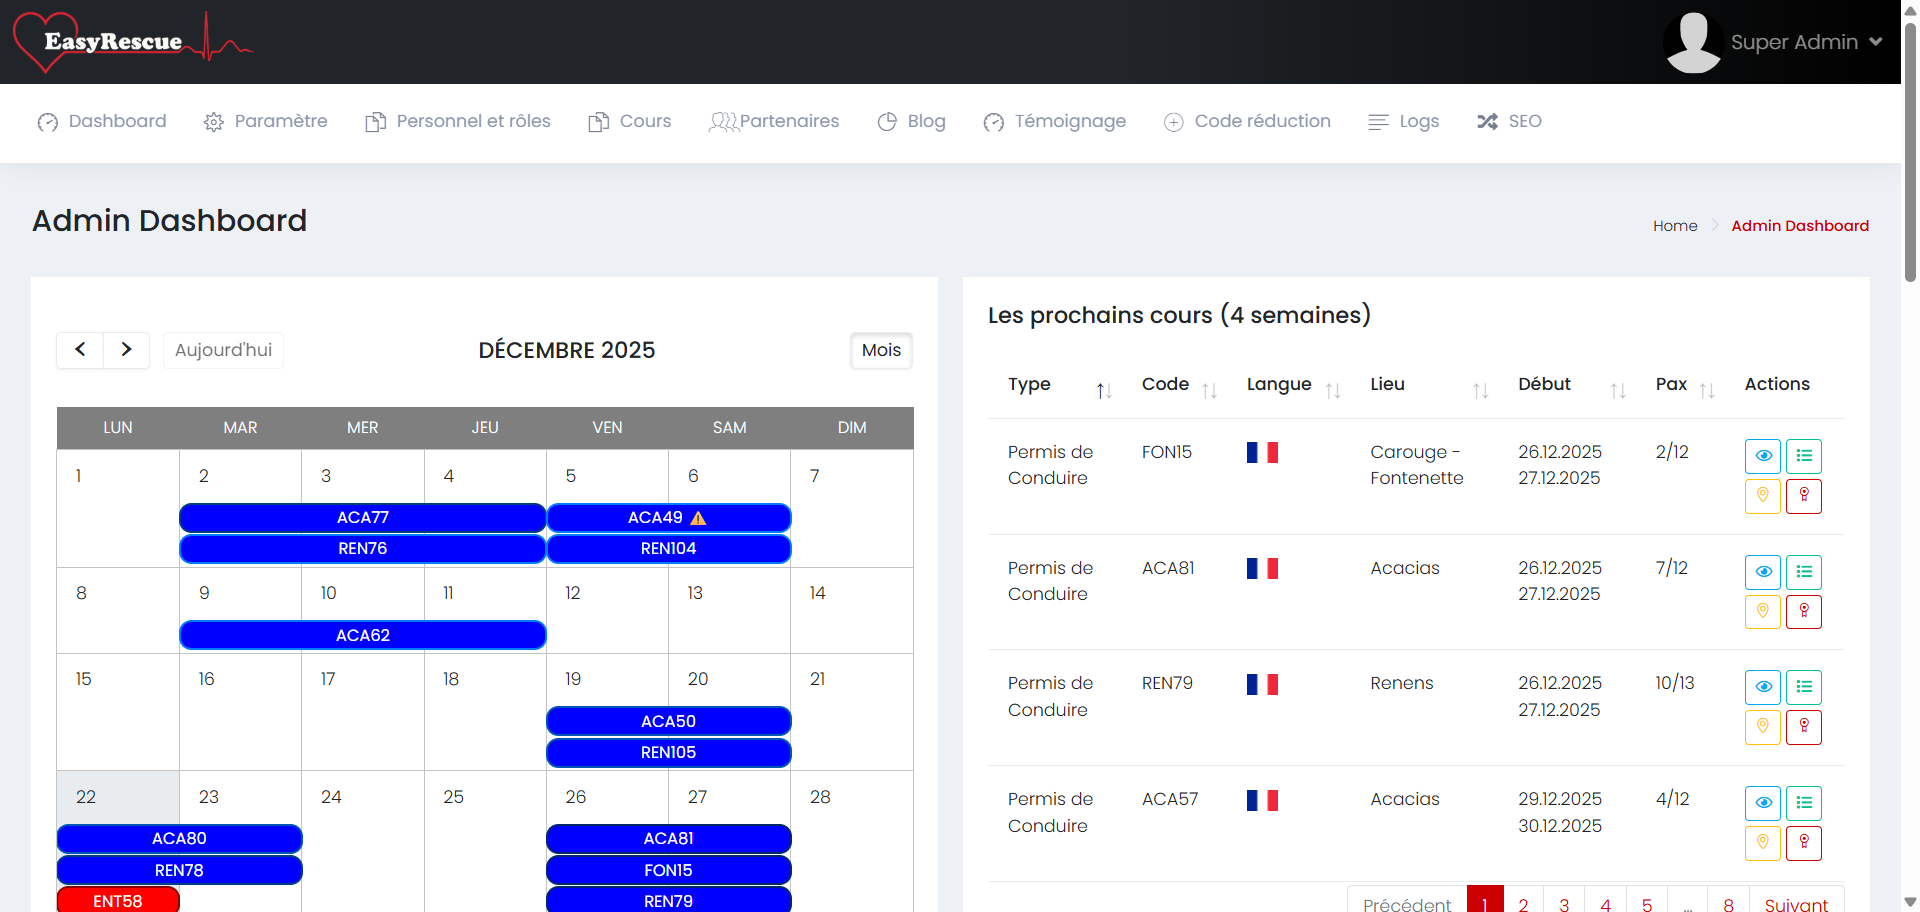Viewport: 1920px width, 912px height.
Task: Click the warning triangle on ACA49 event
Action: click(698, 518)
